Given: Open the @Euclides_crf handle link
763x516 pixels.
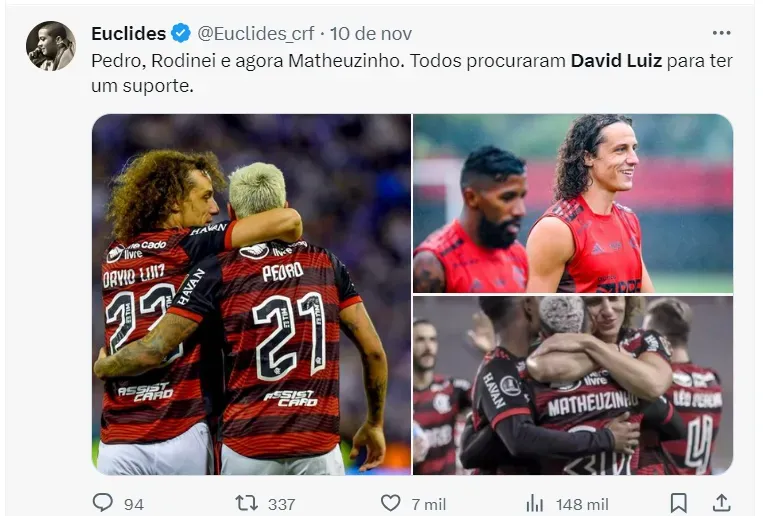Looking at the screenshot, I should pos(255,34).
